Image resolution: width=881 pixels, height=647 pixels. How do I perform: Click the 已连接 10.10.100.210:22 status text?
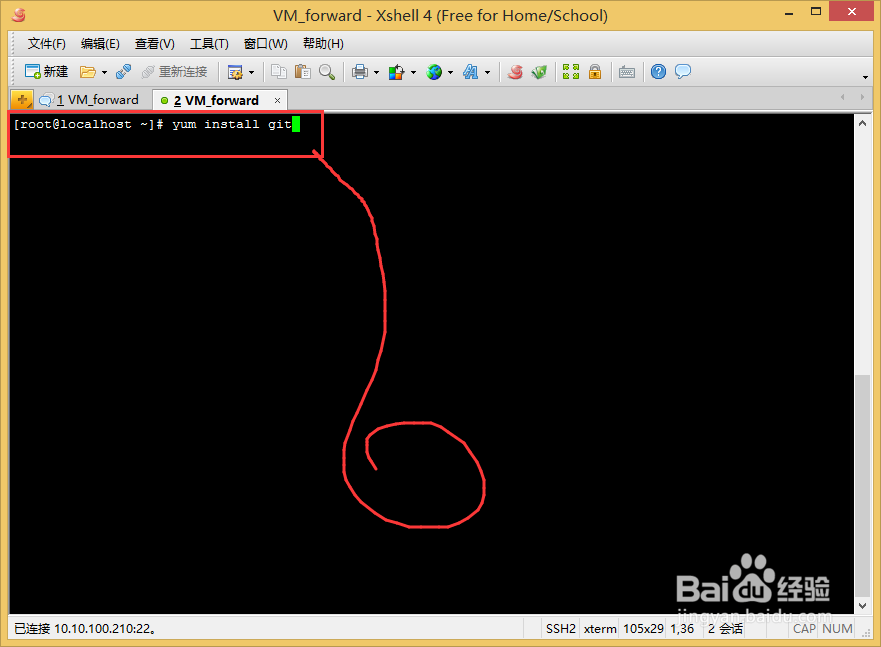click(x=85, y=628)
